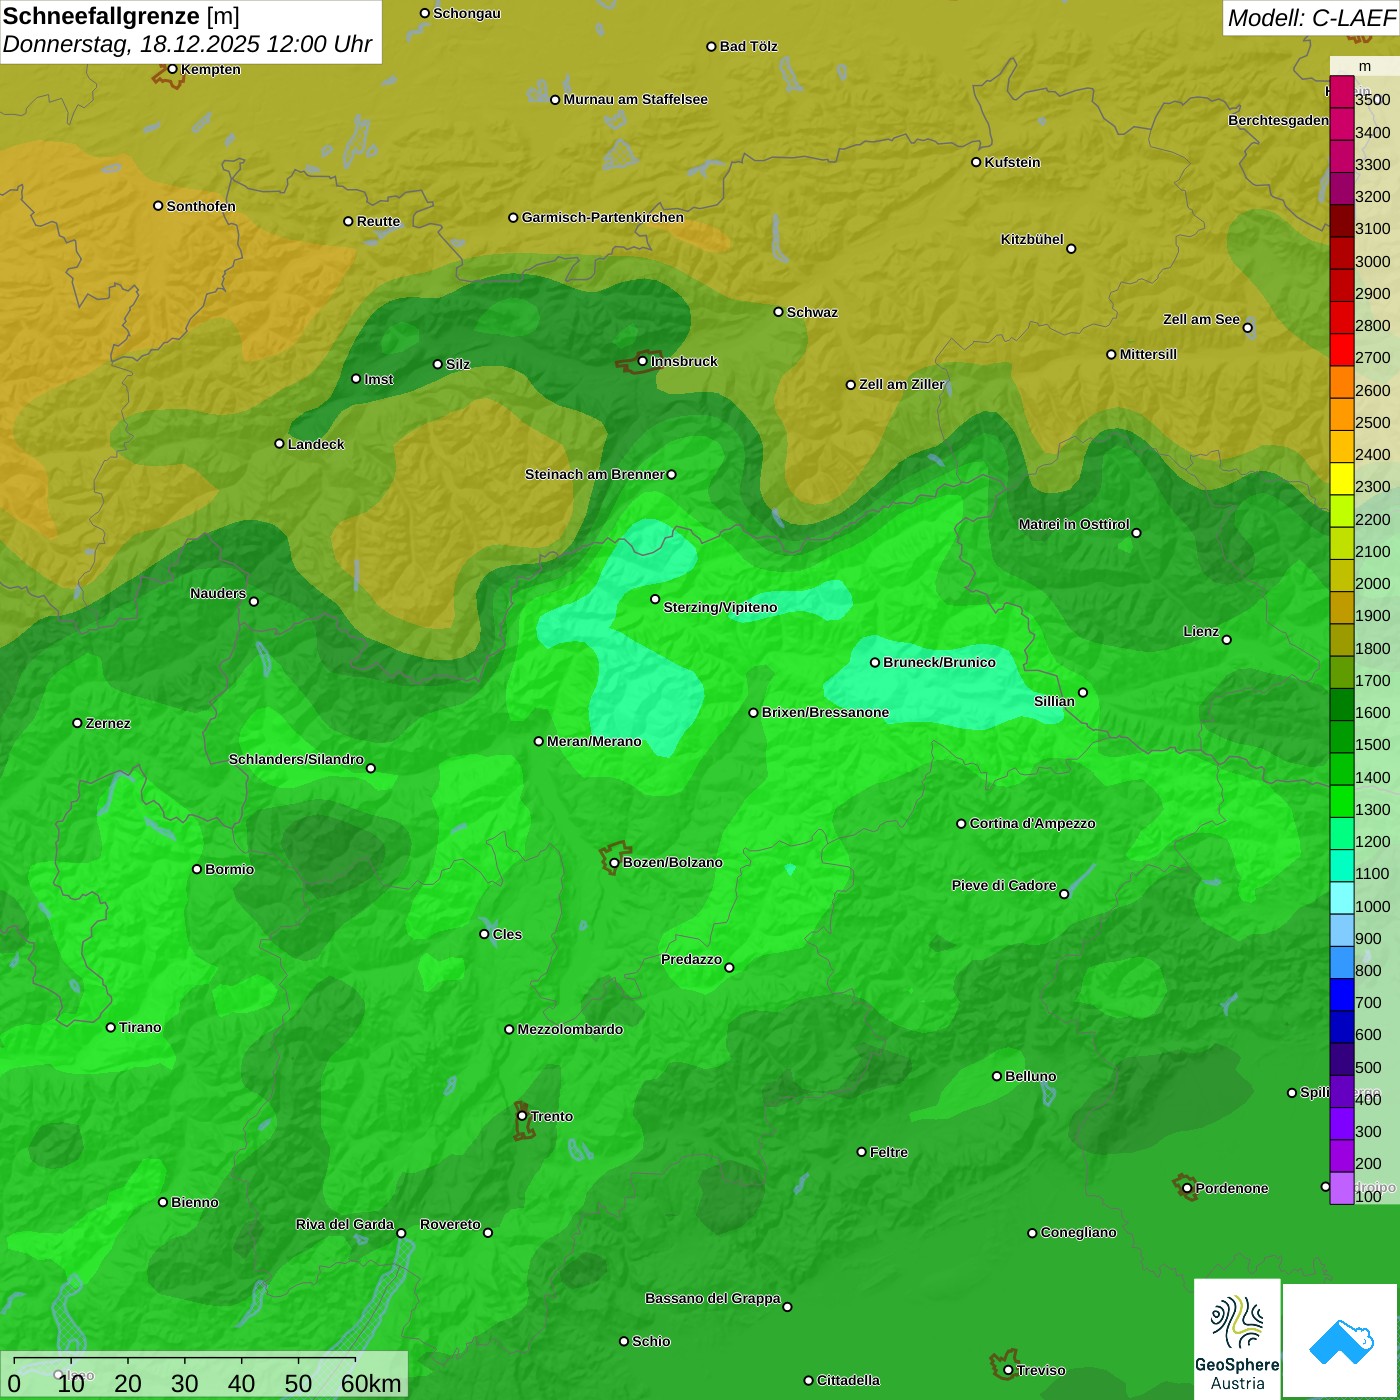1400x1400 pixels.
Task: Click the 700 value in the legend
Action: pyautogui.click(x=1368, y=1003)
